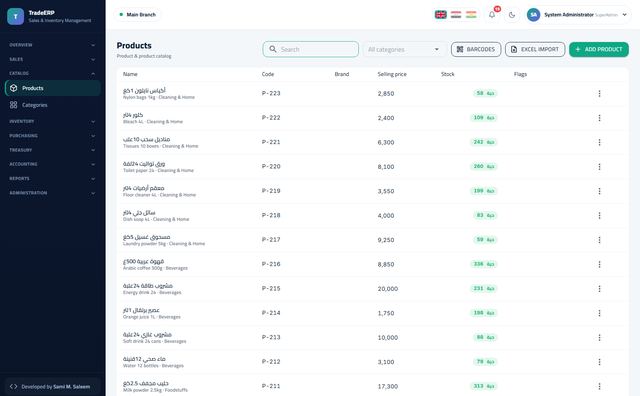Click the Excel Import button
The image size is (640, 396).
pos(535,49)
